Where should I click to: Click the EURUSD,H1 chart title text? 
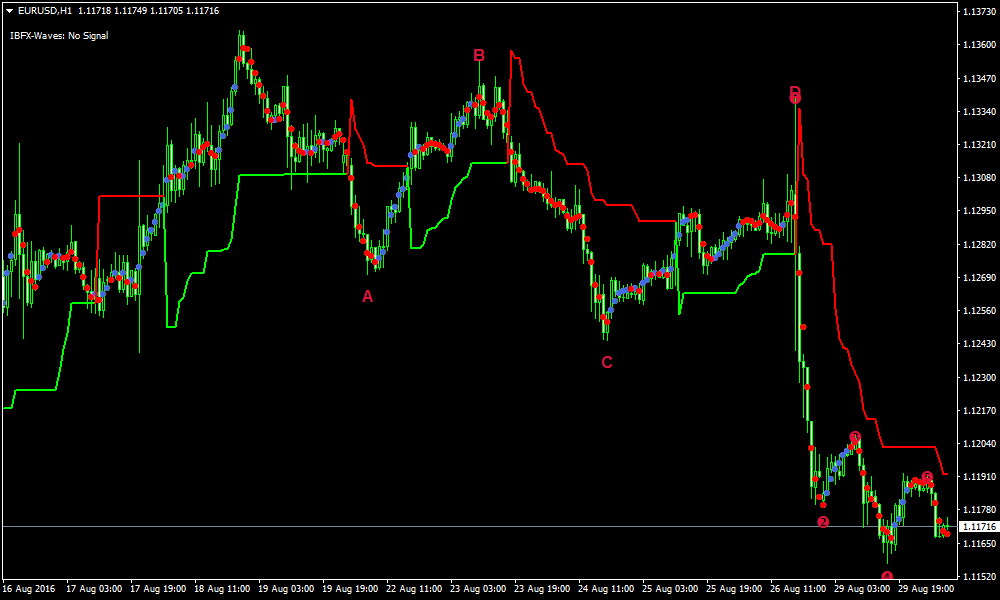(x=45, y=10)
